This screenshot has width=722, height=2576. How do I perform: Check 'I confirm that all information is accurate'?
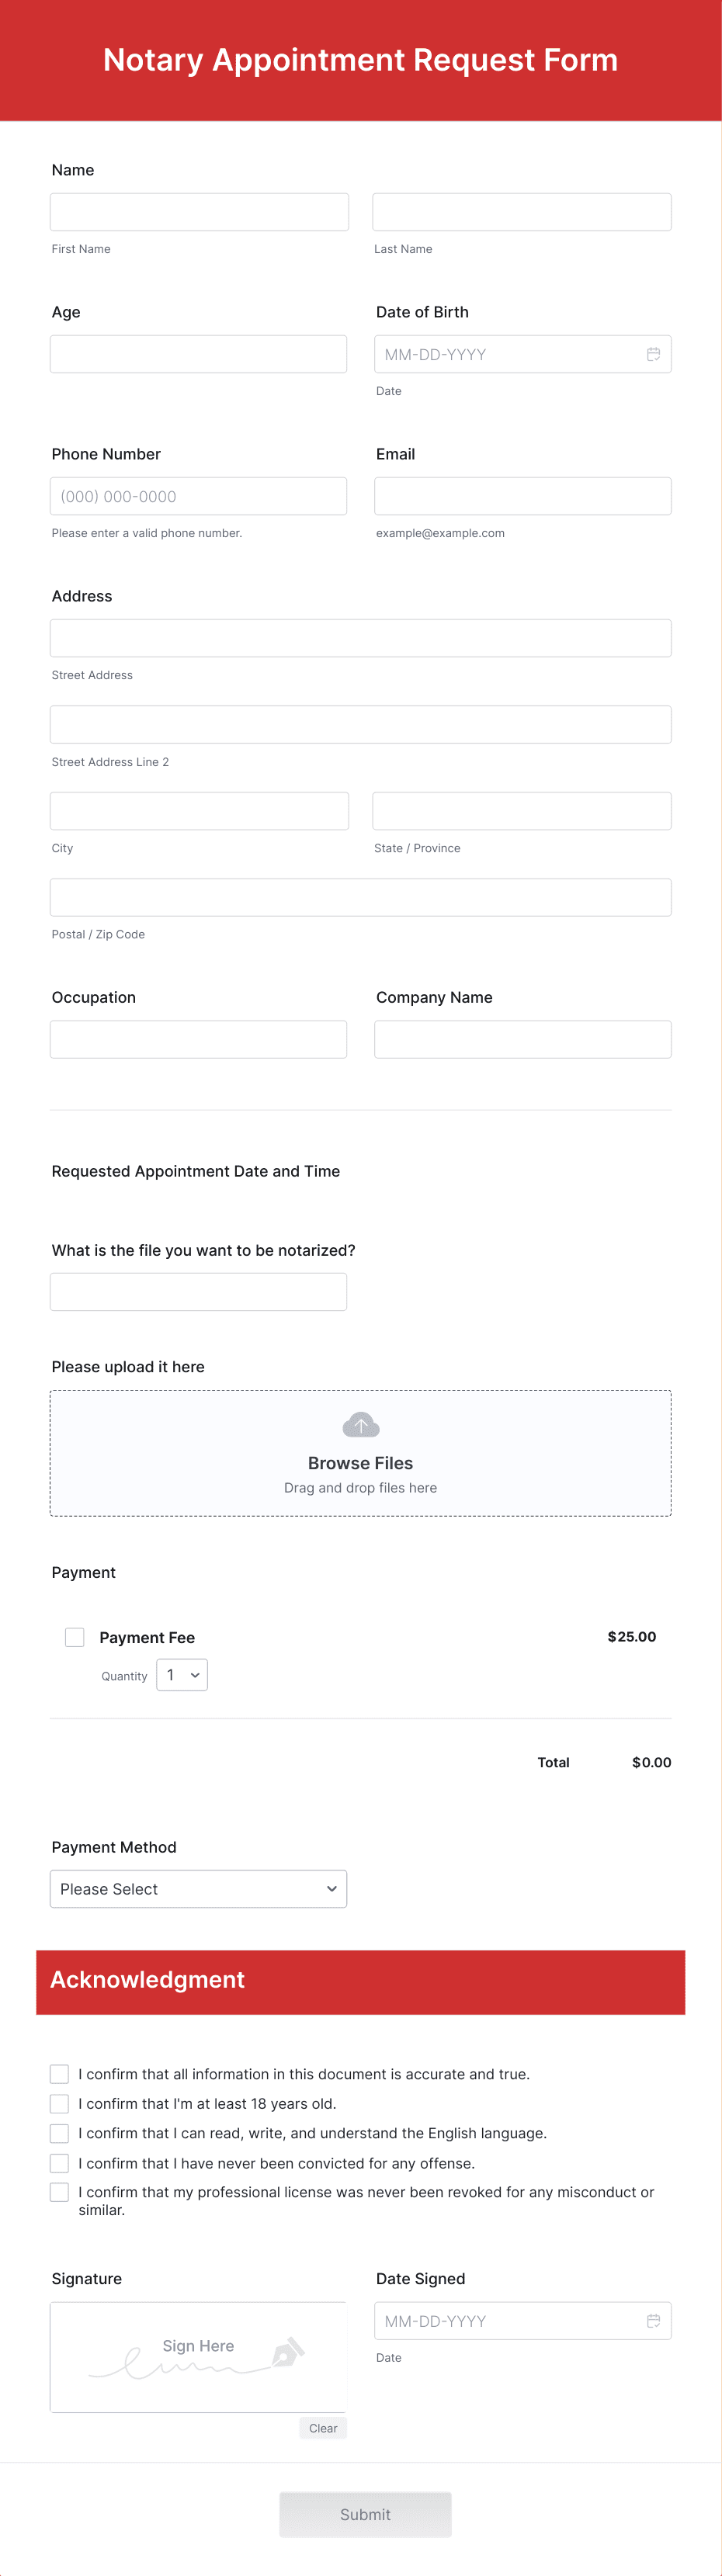pos(59,2073)
